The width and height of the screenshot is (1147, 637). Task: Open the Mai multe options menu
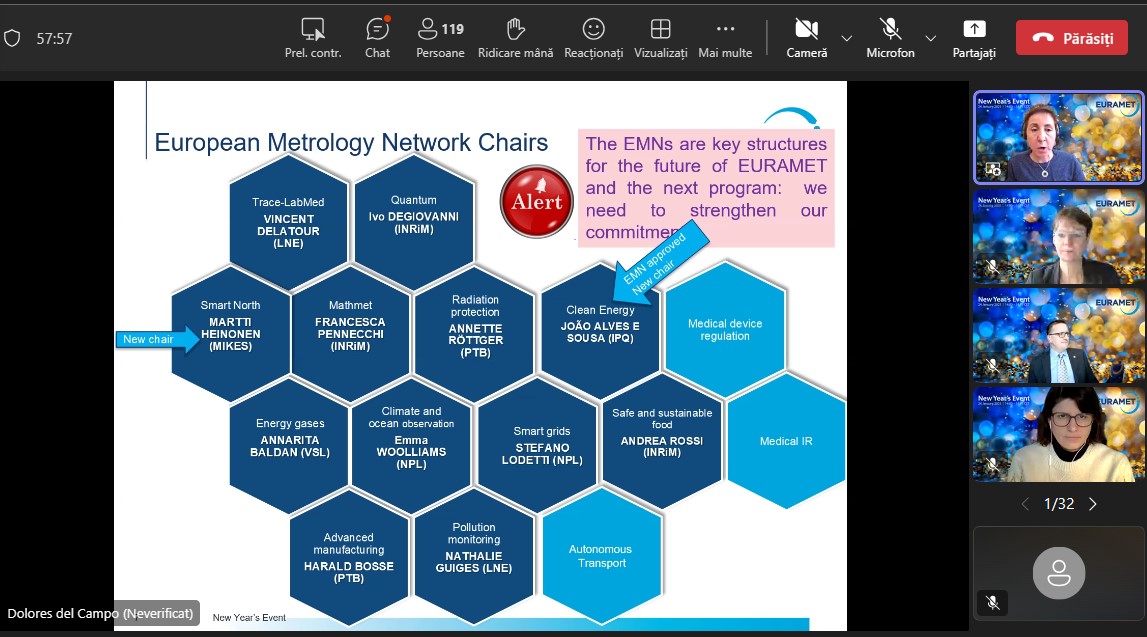pos(725,37)
